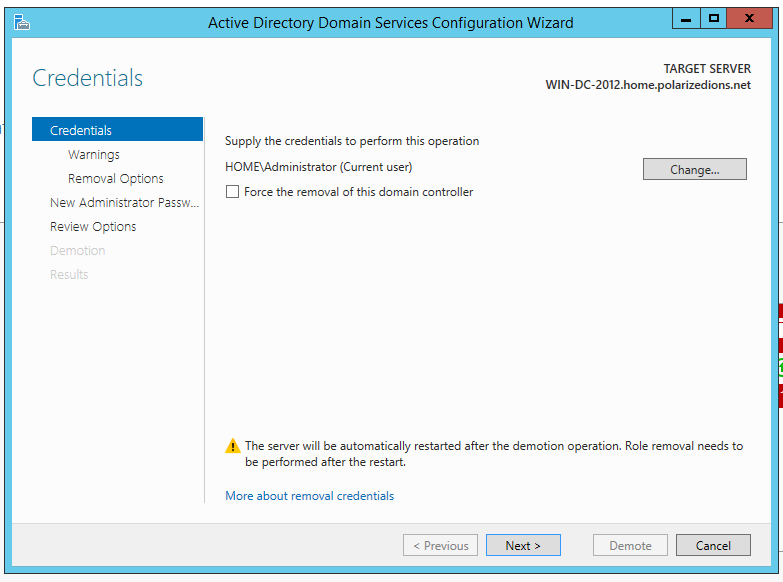Click the Demotion step in the sidebar

tap(78, 251)
